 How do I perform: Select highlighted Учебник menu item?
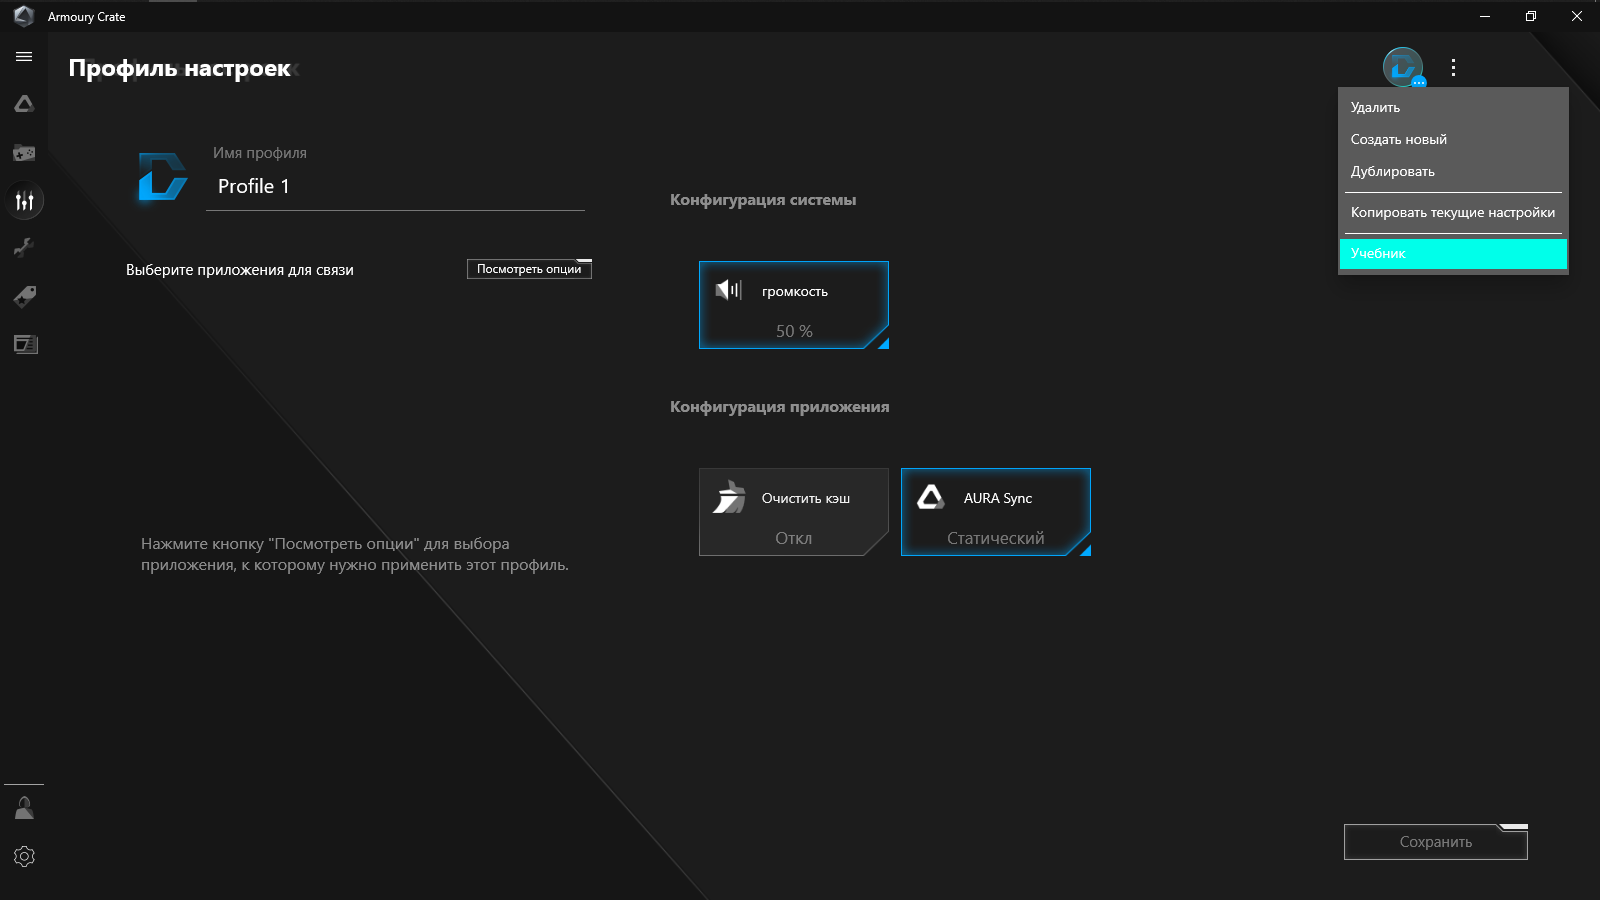pos(1453,253)
